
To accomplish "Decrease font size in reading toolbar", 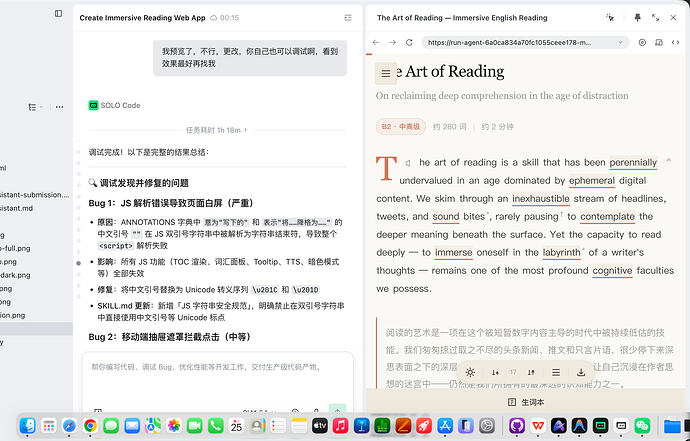I will click(495, 373).
